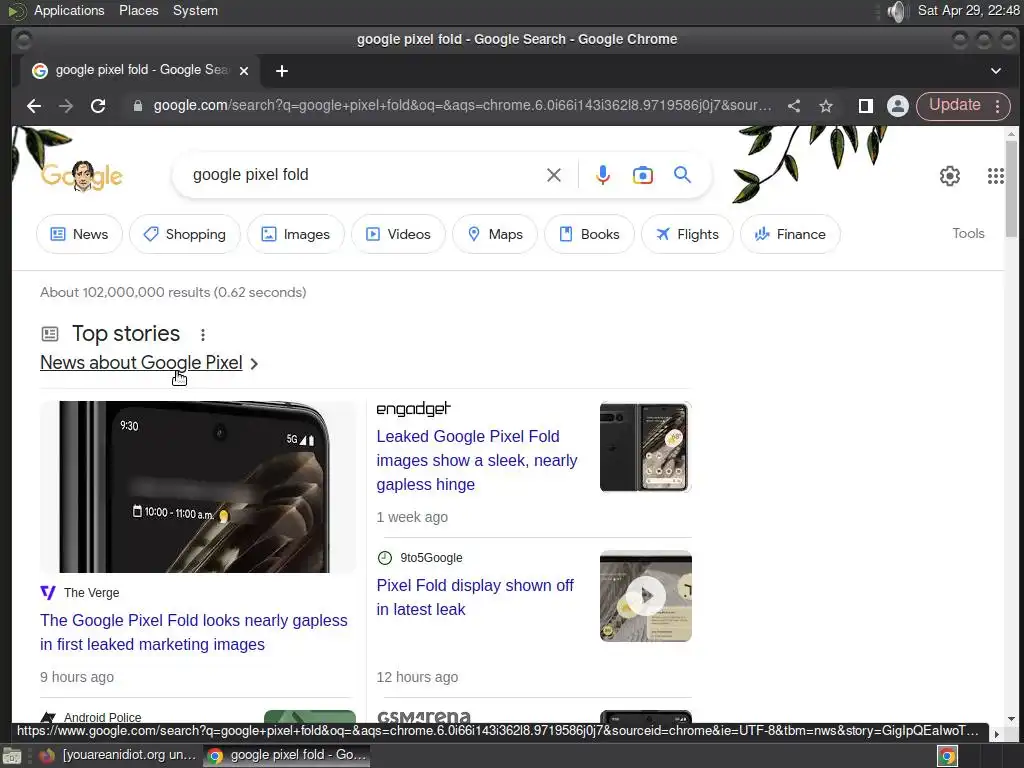Filter results by Shopping
This screenshot has width=1024, height=768.
point(185,234)
